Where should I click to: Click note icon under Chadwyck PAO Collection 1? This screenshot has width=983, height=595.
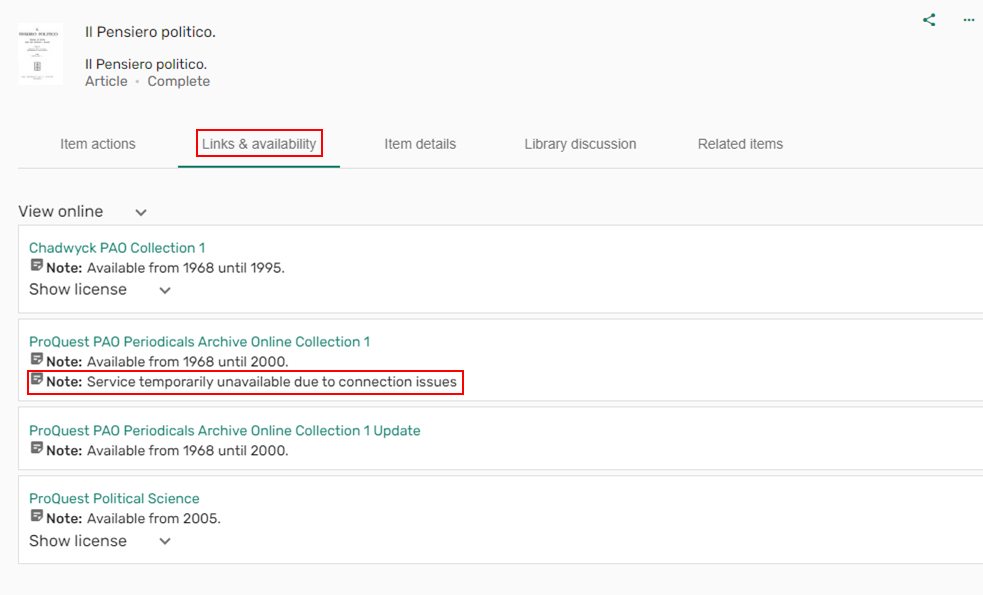click(36, 265)
